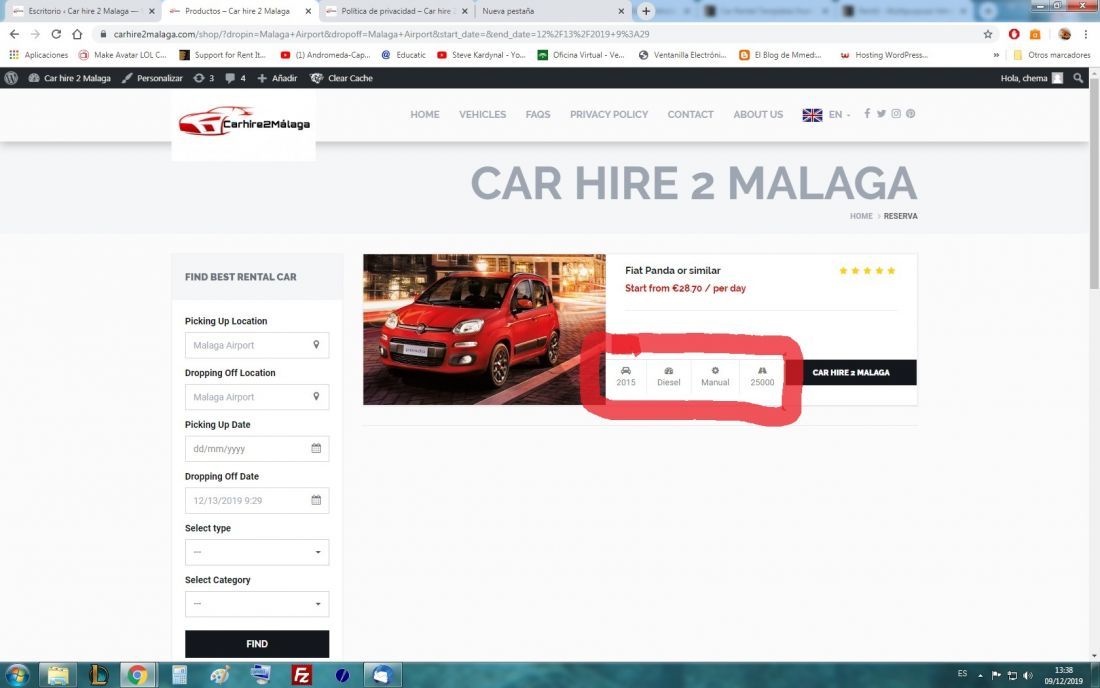
Task: Click the Picking Up Location field
Action: click(x=257, y=345)
